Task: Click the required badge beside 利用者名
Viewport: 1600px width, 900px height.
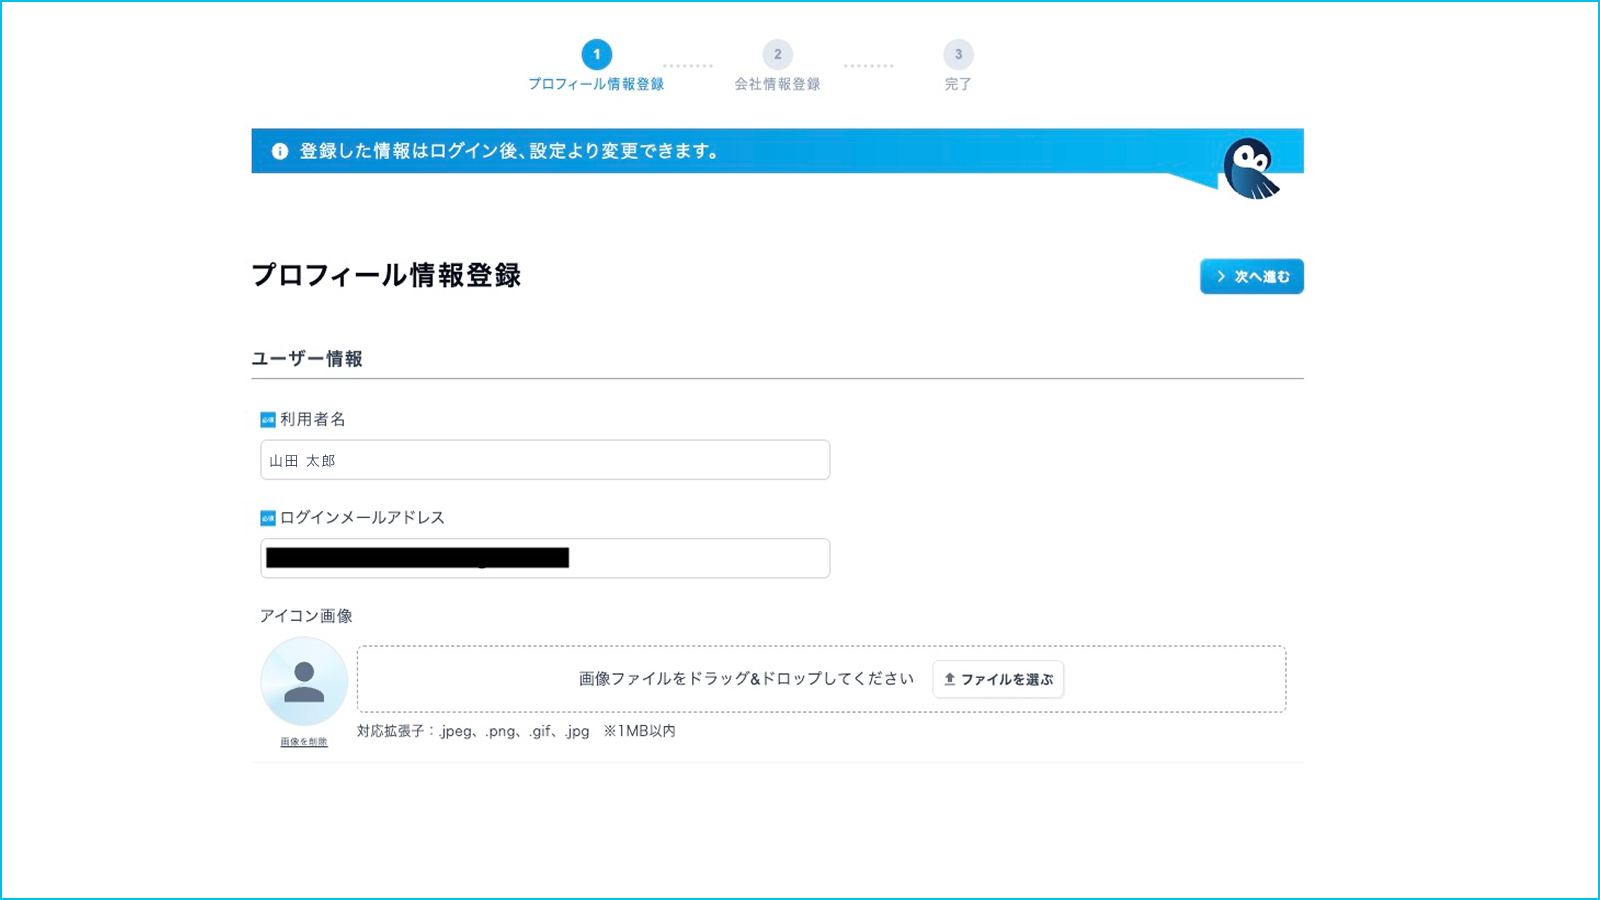Action: pos(267,420)
